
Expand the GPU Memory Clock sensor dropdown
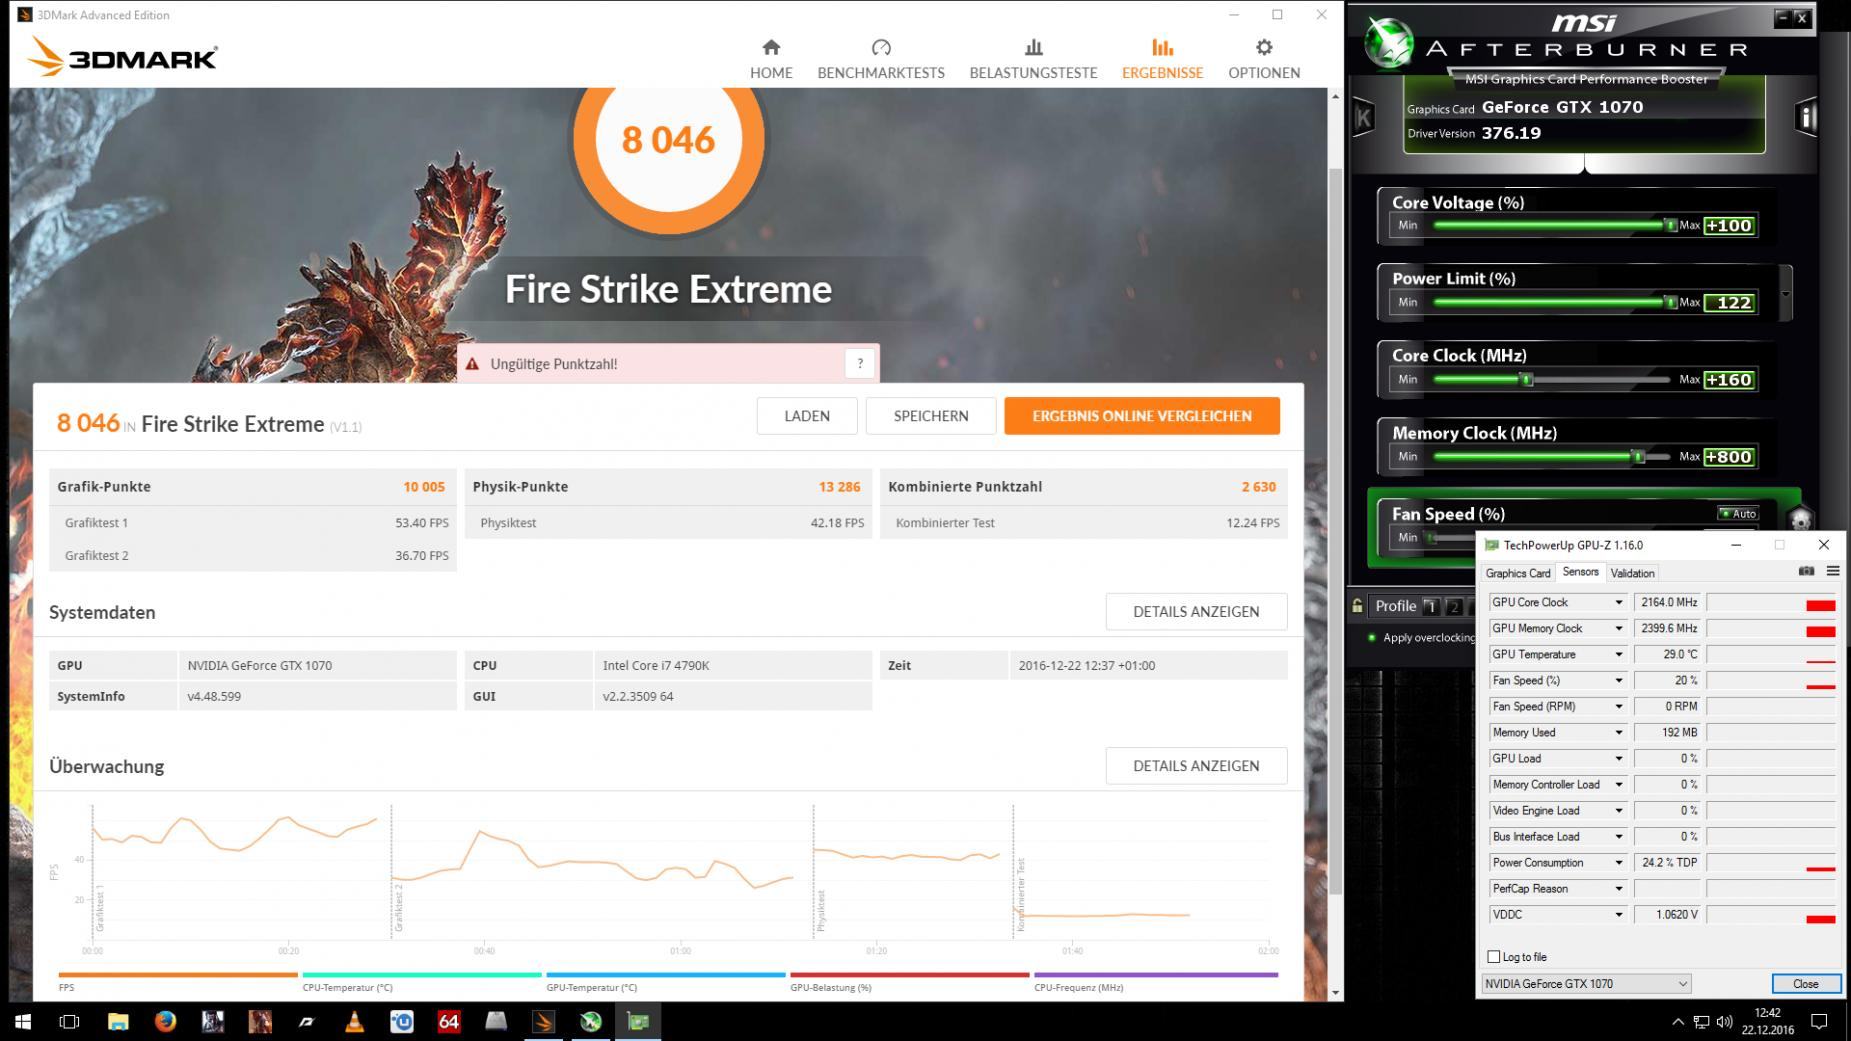coord(1618,628)
